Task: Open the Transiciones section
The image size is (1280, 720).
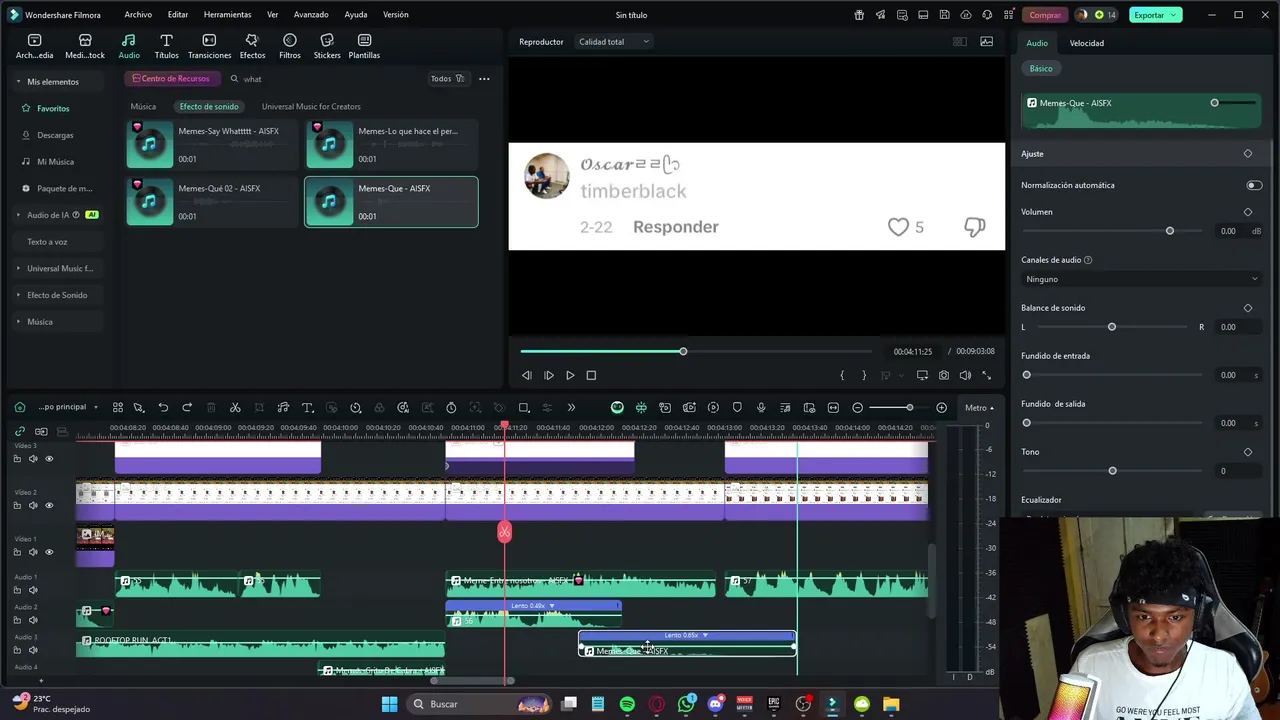Action: (x=209, y=46)
